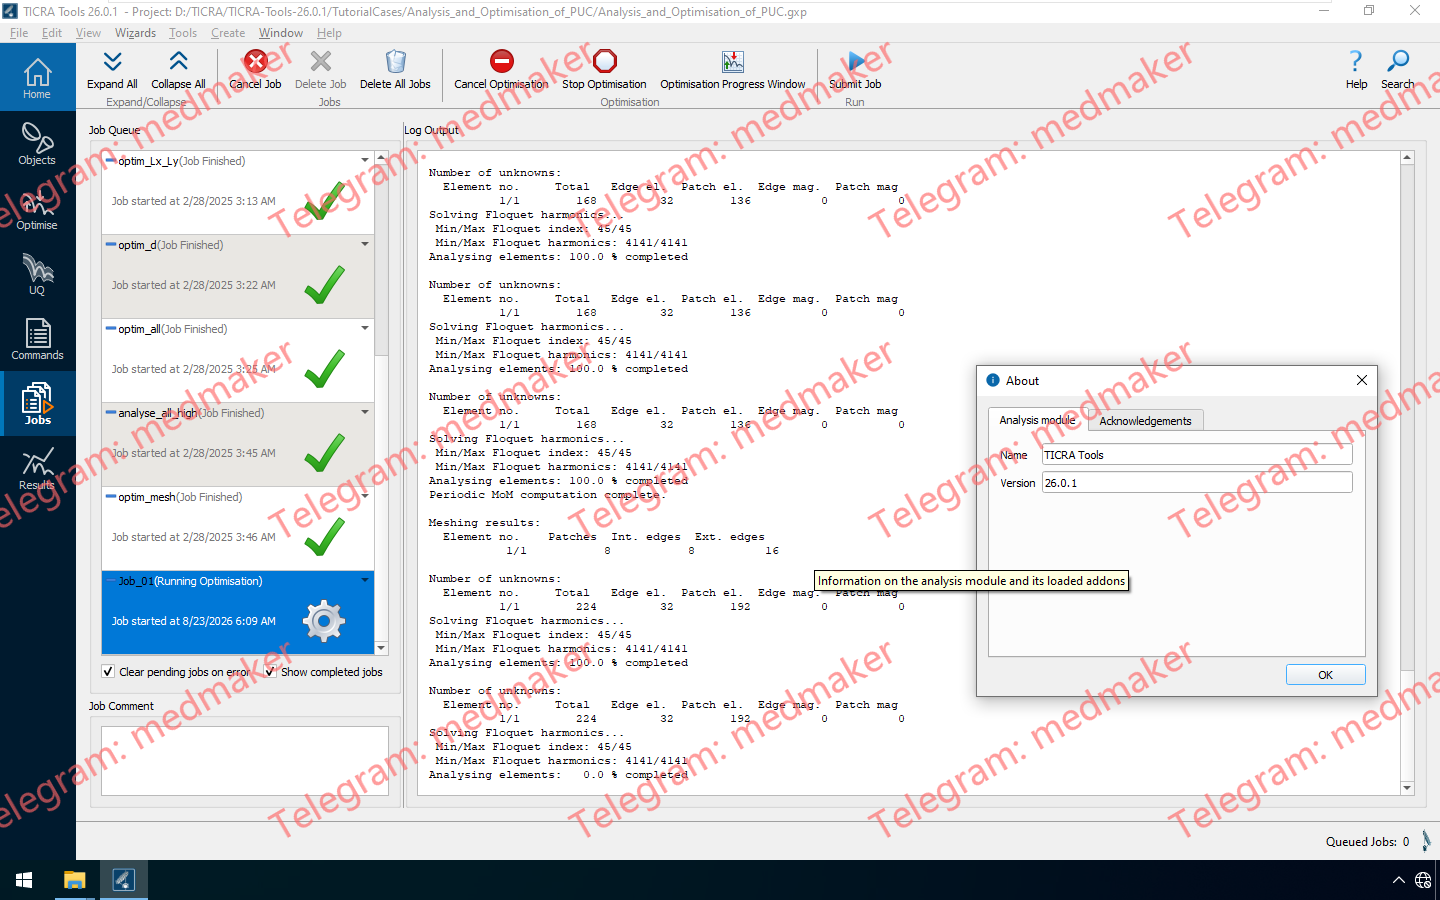
Task: Open the Wizards menu
Action: [x=135, y=33]
